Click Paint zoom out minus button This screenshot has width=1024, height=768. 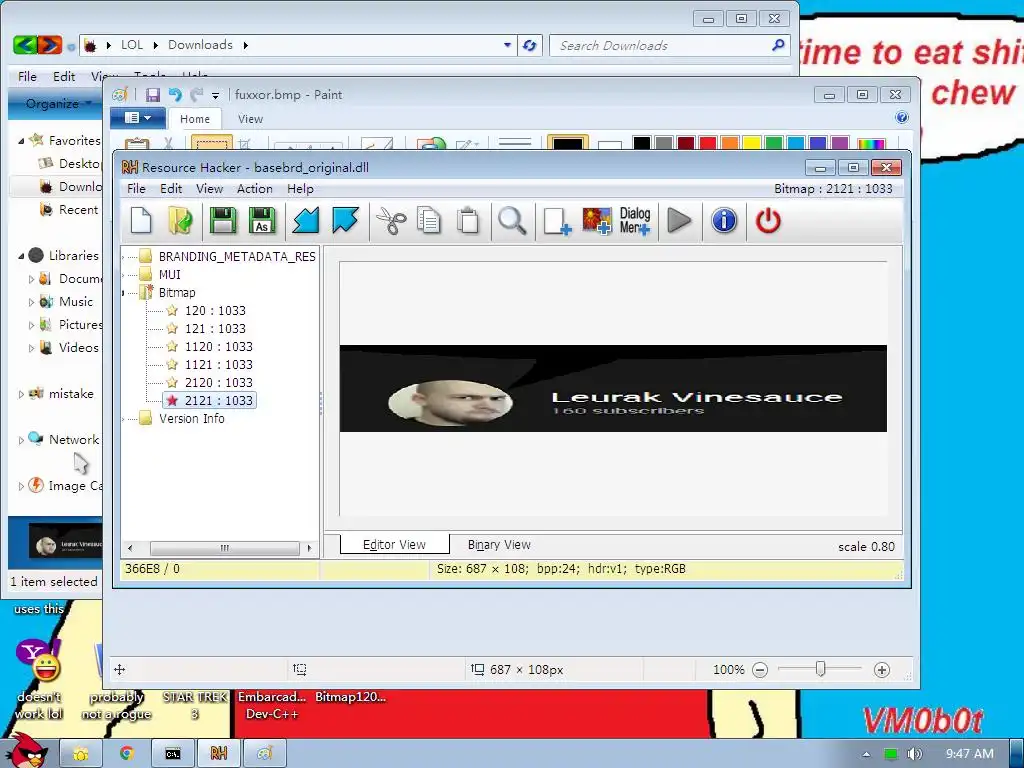coord(760,670)
